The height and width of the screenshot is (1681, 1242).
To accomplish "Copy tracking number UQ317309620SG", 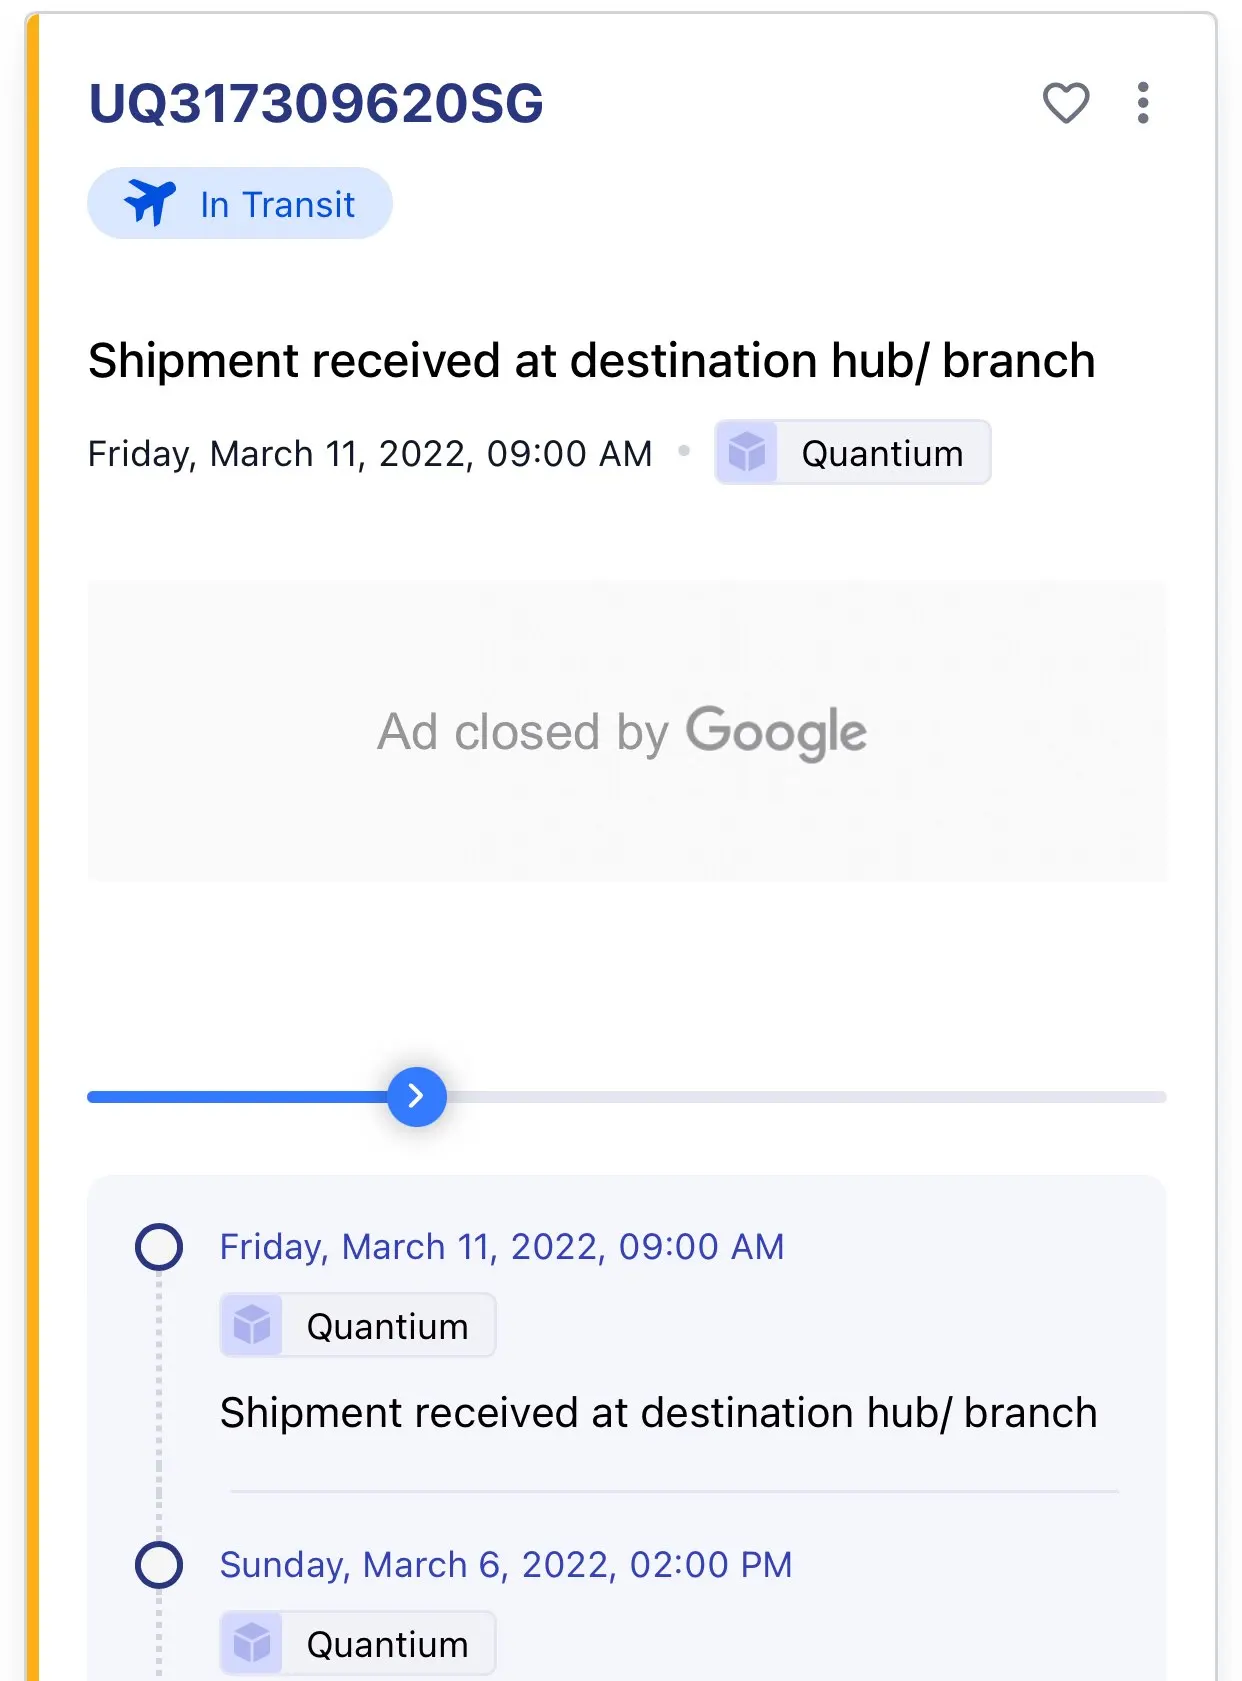I will 316,104.
